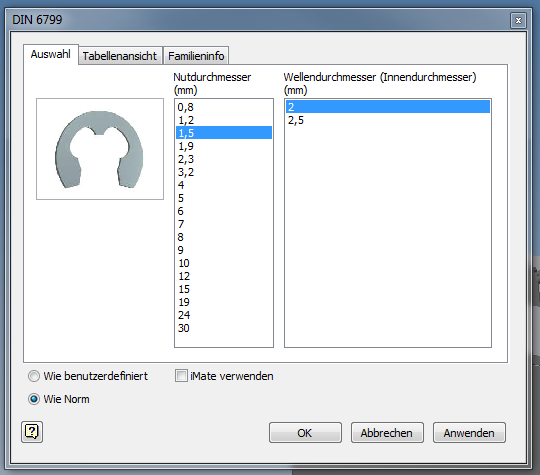Select Nutdurchmesser 1,9 entry
The height and width of the screenshot is (475, 540).
[x=224, y=146]
